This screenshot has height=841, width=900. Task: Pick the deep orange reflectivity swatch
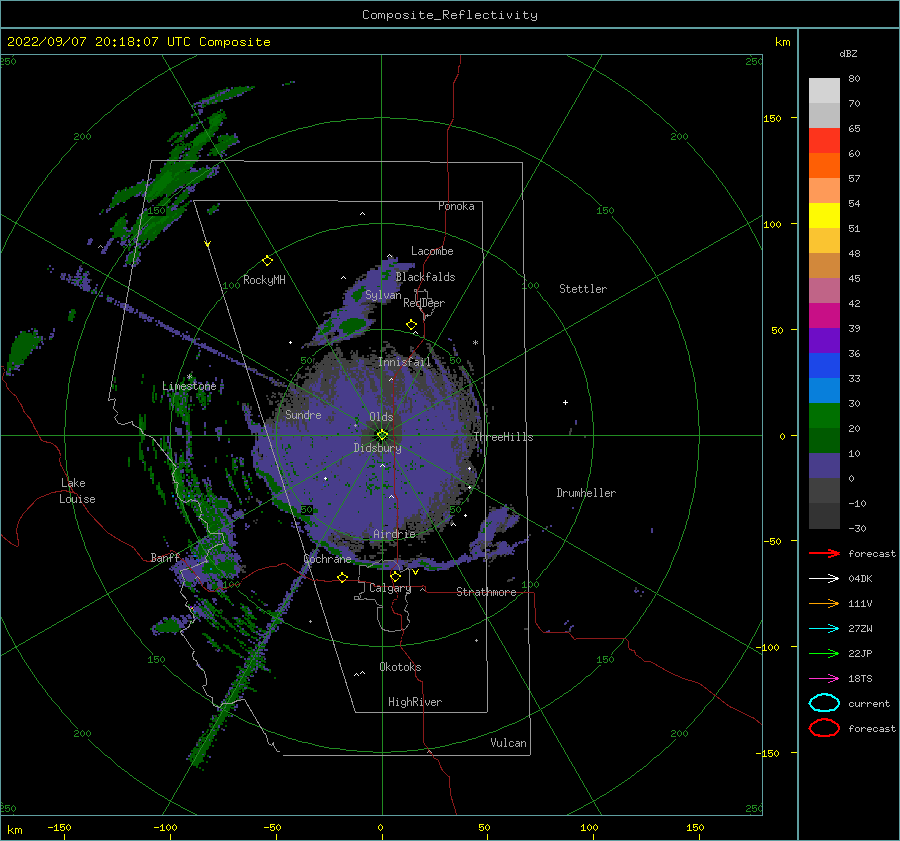click(824, 166)
